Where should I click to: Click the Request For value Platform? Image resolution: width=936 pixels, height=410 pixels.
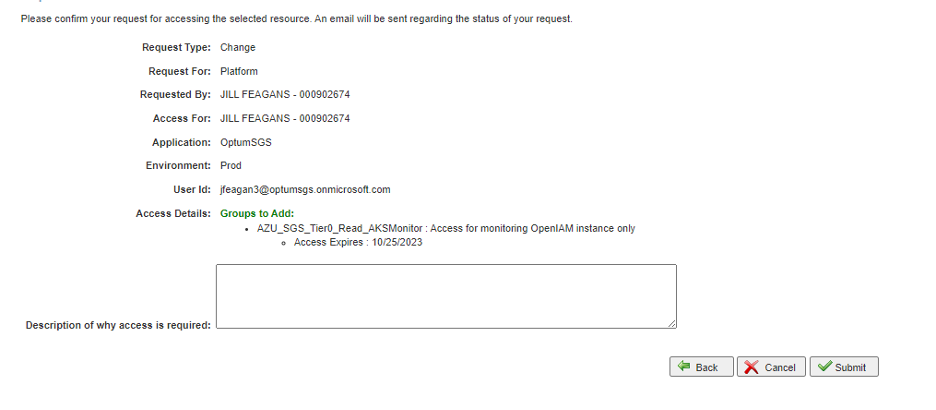tap(240, 71)
